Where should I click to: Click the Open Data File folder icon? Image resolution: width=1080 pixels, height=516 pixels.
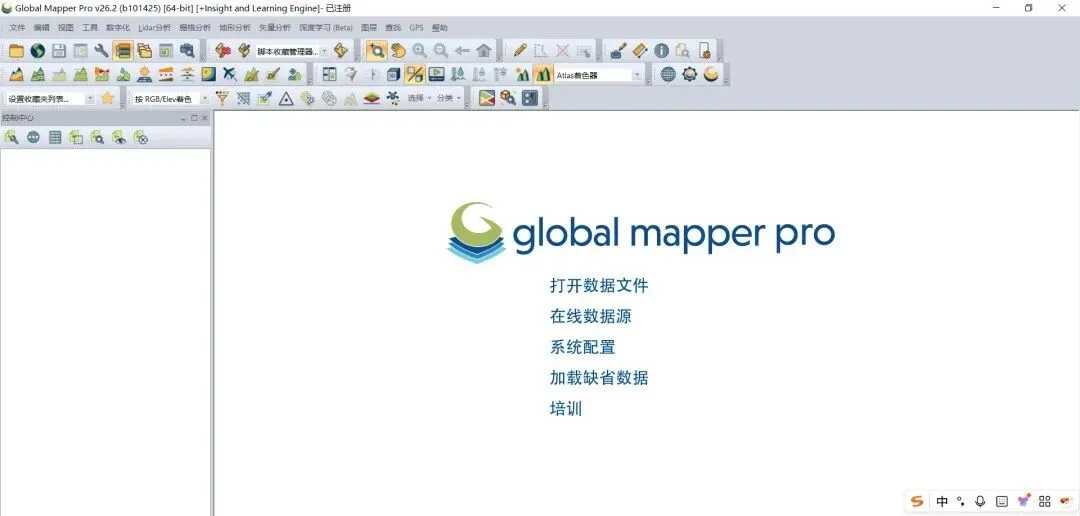click(15, 50)
